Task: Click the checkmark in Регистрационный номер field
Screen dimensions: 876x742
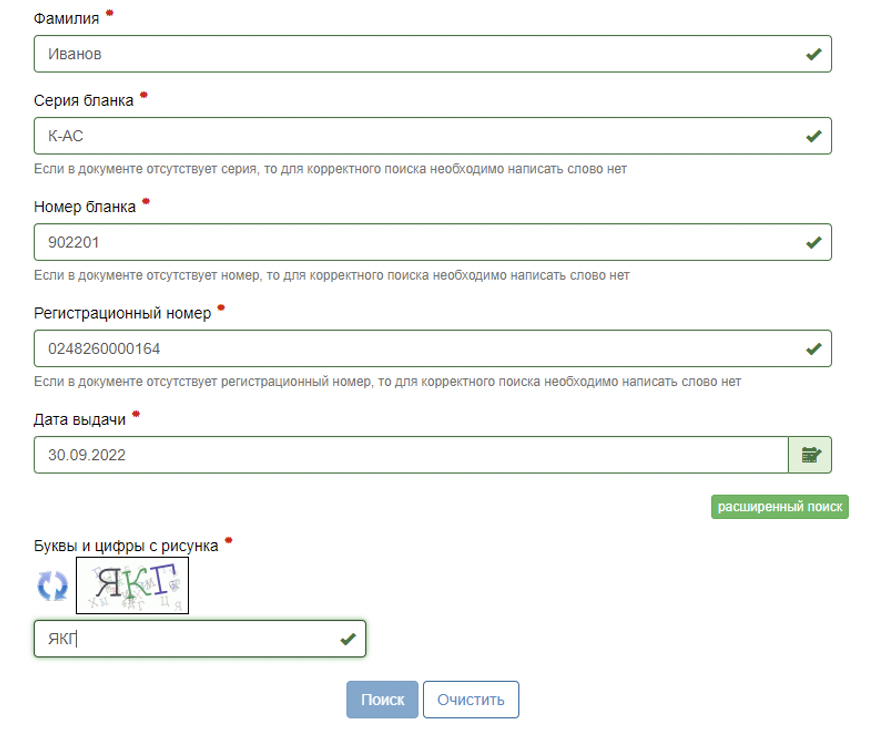Action: click(x=813, y=349)
